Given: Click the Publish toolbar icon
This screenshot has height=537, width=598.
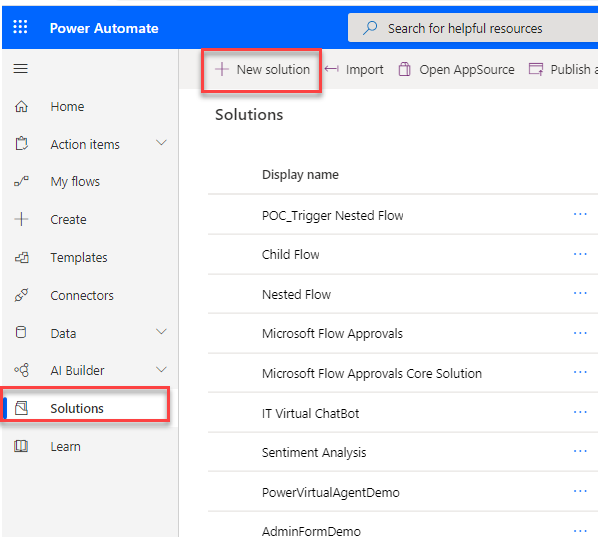Looking at the screenshot, I should click(536, 69).
